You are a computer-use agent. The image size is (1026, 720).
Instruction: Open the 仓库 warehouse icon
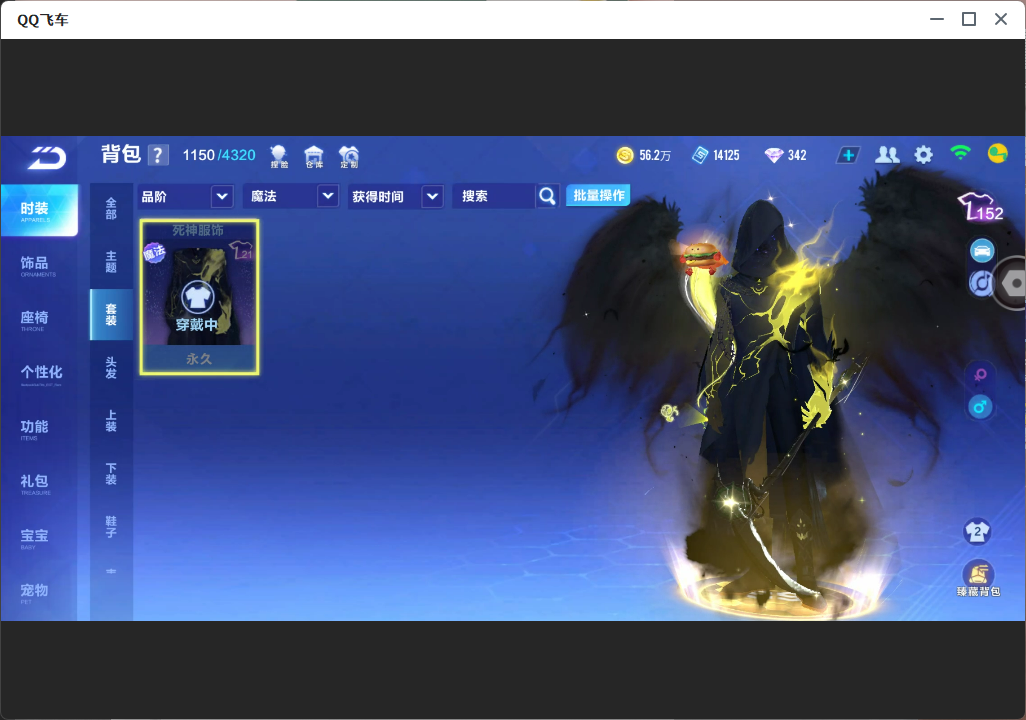tap(314, 156)
